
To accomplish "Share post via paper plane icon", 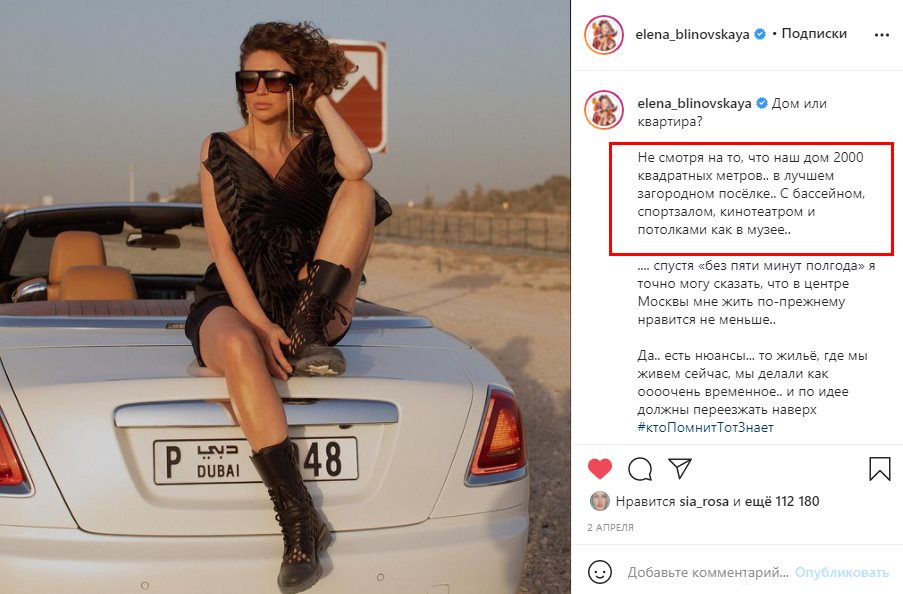I will 680,468.
